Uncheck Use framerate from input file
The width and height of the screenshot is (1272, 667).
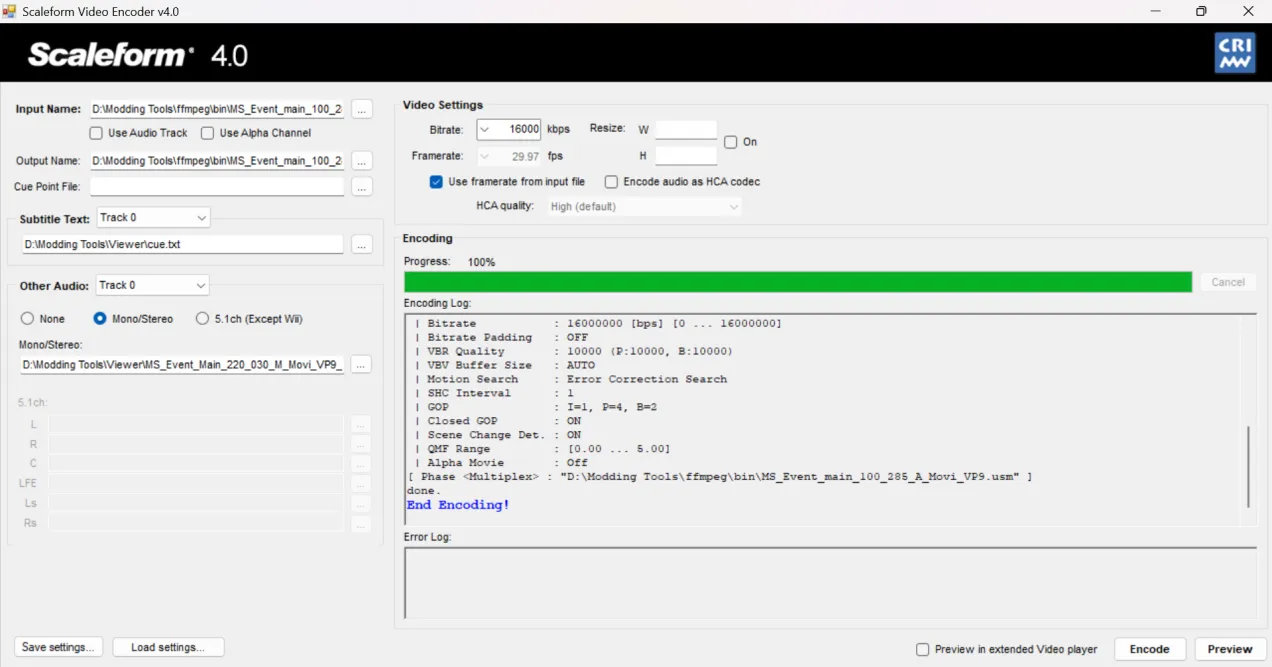pos(436,182)
